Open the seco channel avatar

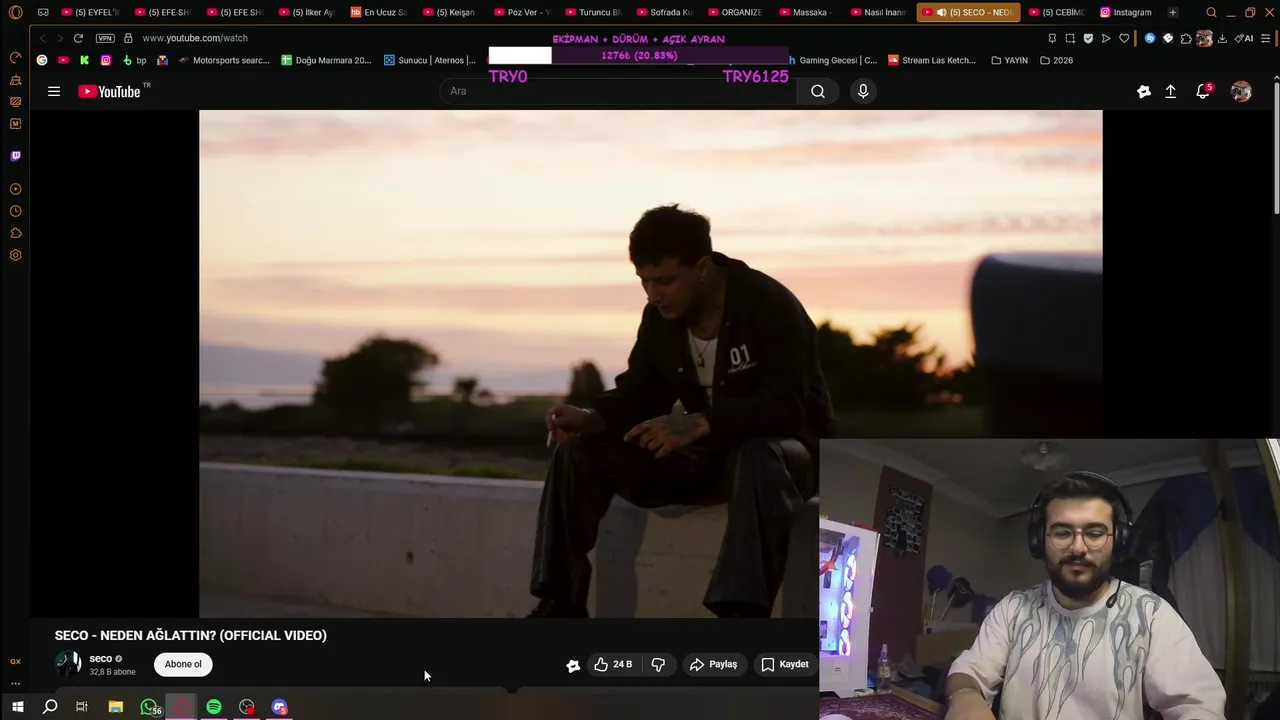(68, 664)
